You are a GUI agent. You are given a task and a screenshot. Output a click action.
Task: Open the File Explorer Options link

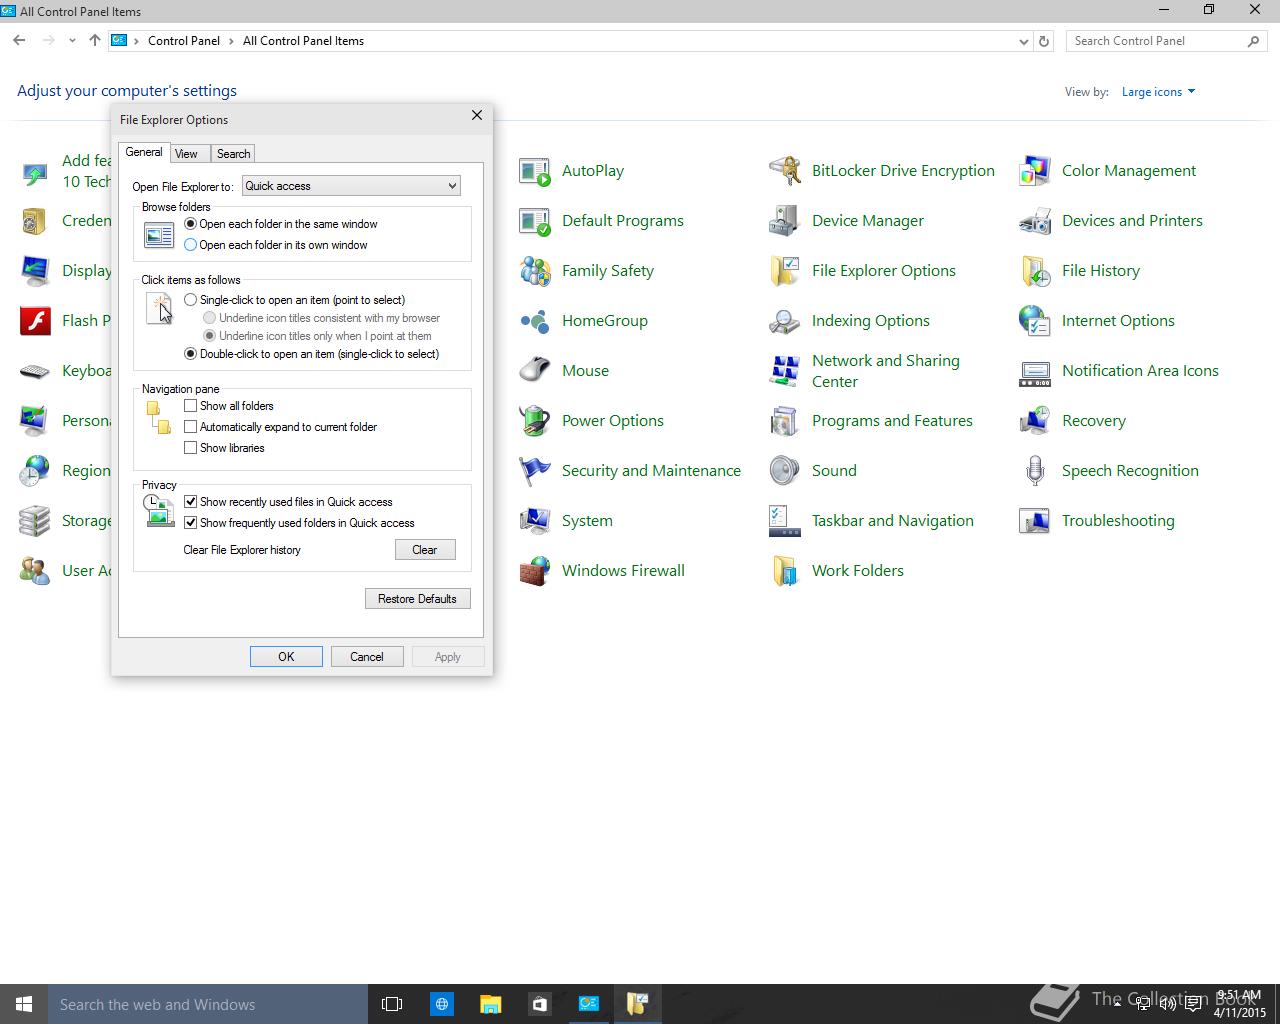point(884,271)
